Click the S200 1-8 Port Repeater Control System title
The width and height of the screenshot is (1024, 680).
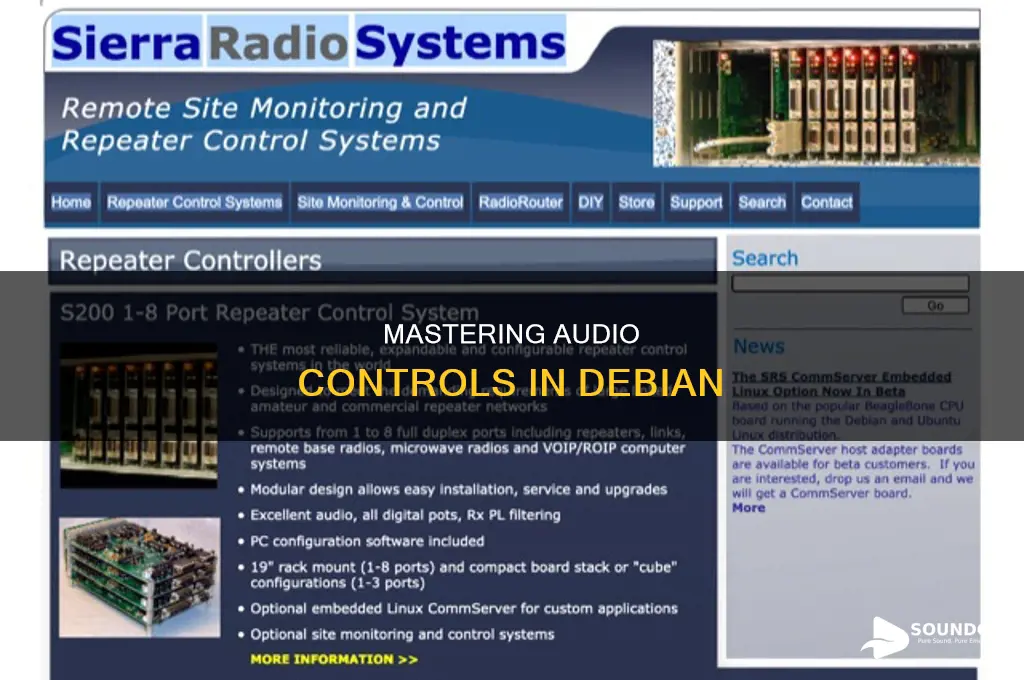coord(269,312)
